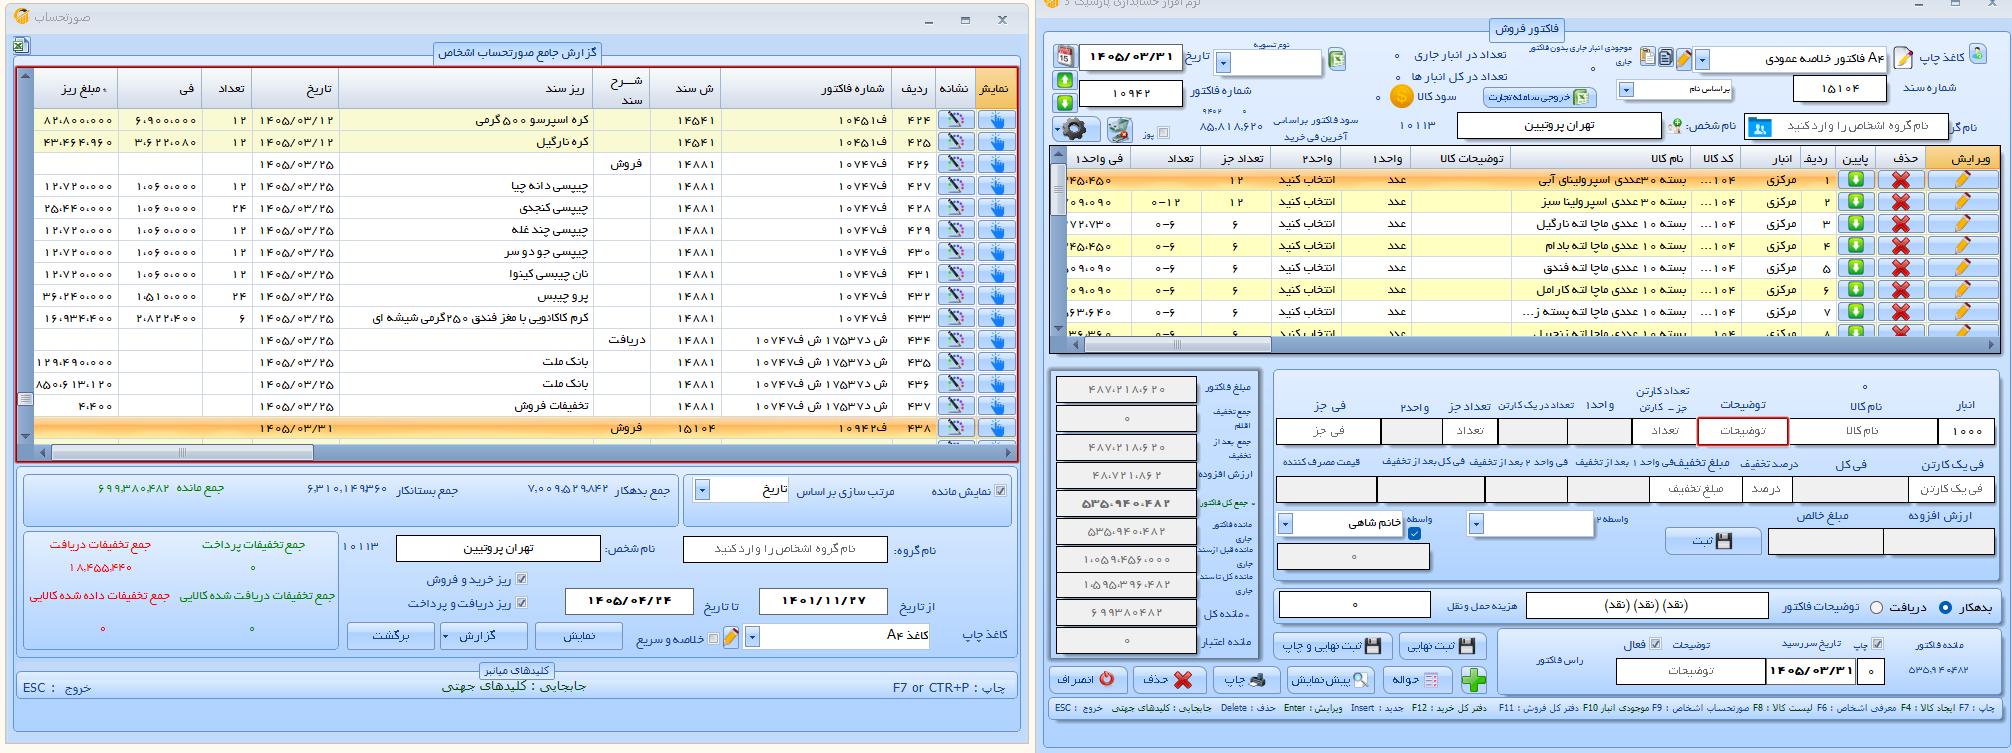Open the مرتب سازی بر اساس dropdown
2012x753 pixels.
tap(702, 490)
